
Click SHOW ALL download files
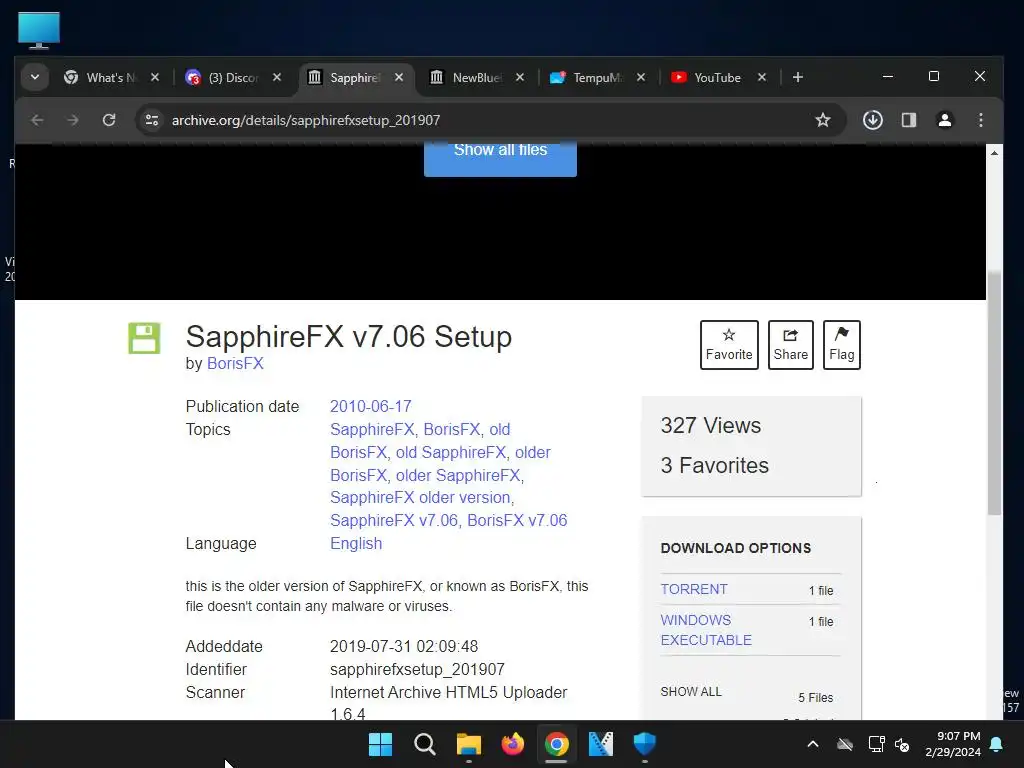coord(691,692)
